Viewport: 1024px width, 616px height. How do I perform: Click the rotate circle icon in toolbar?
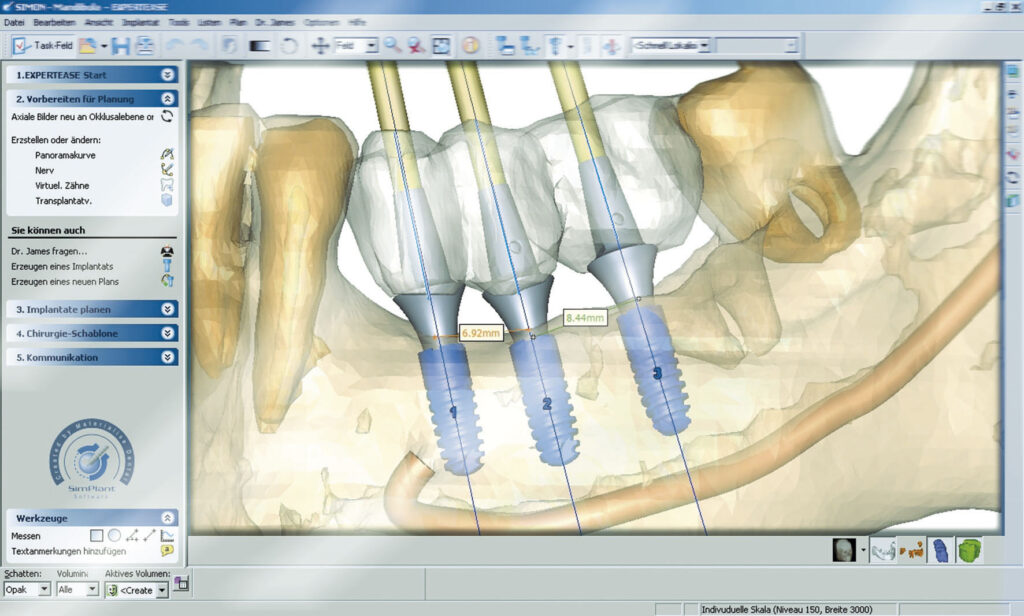click(x=289, y=46)
